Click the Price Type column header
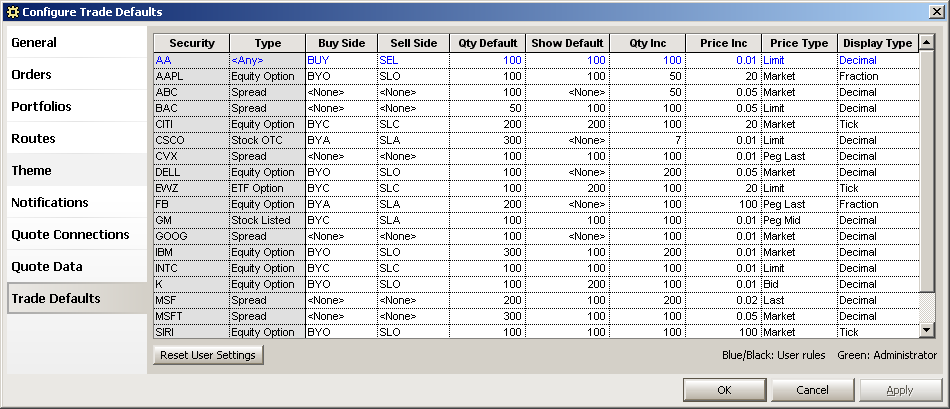950x409 pixels. pyautogui.click(x=799, y=43)
